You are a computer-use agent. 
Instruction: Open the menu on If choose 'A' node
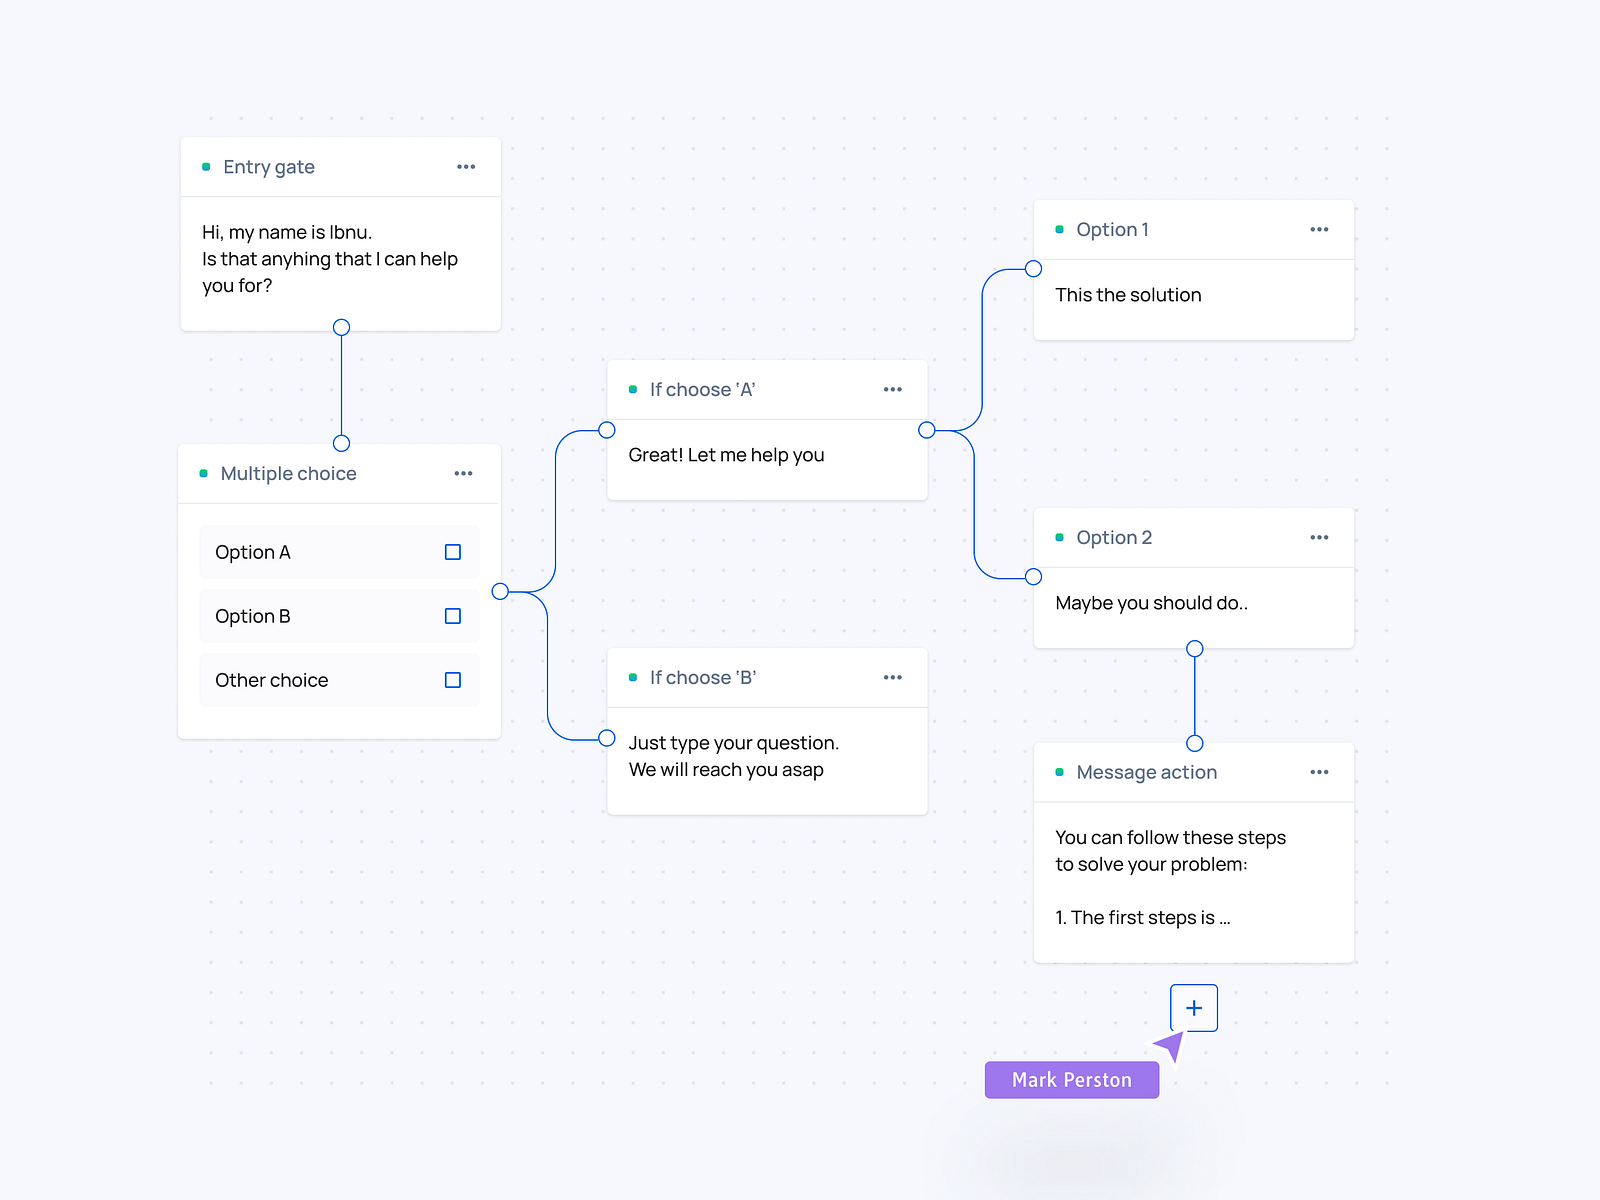[892, 389]
